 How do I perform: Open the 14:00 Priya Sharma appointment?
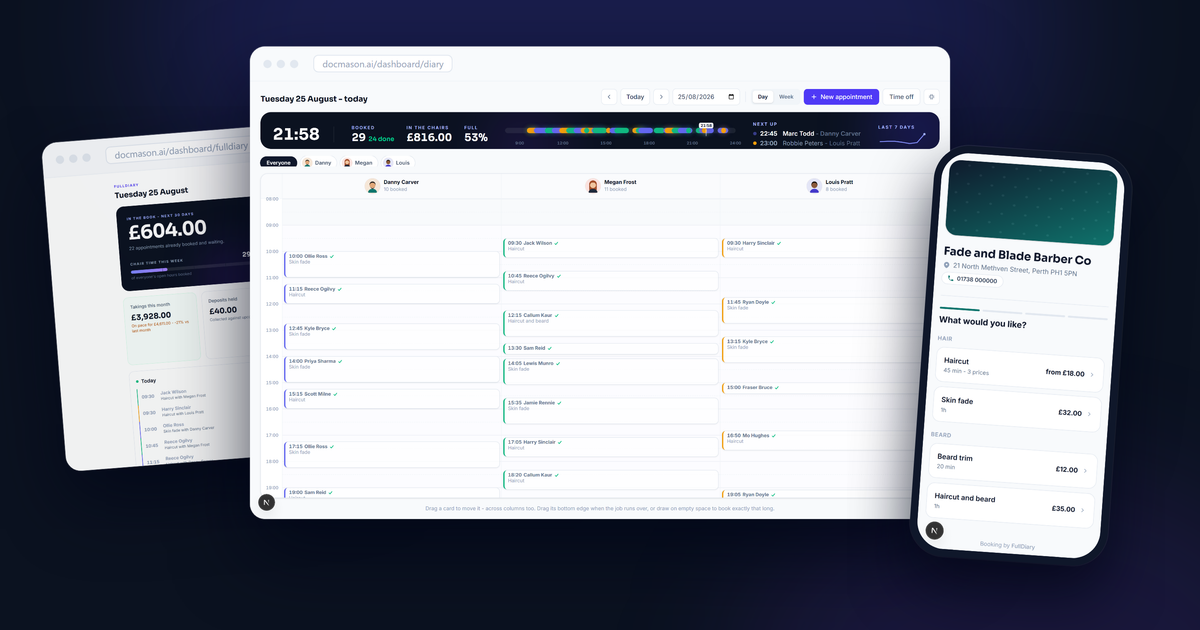(x=392, y=368)
